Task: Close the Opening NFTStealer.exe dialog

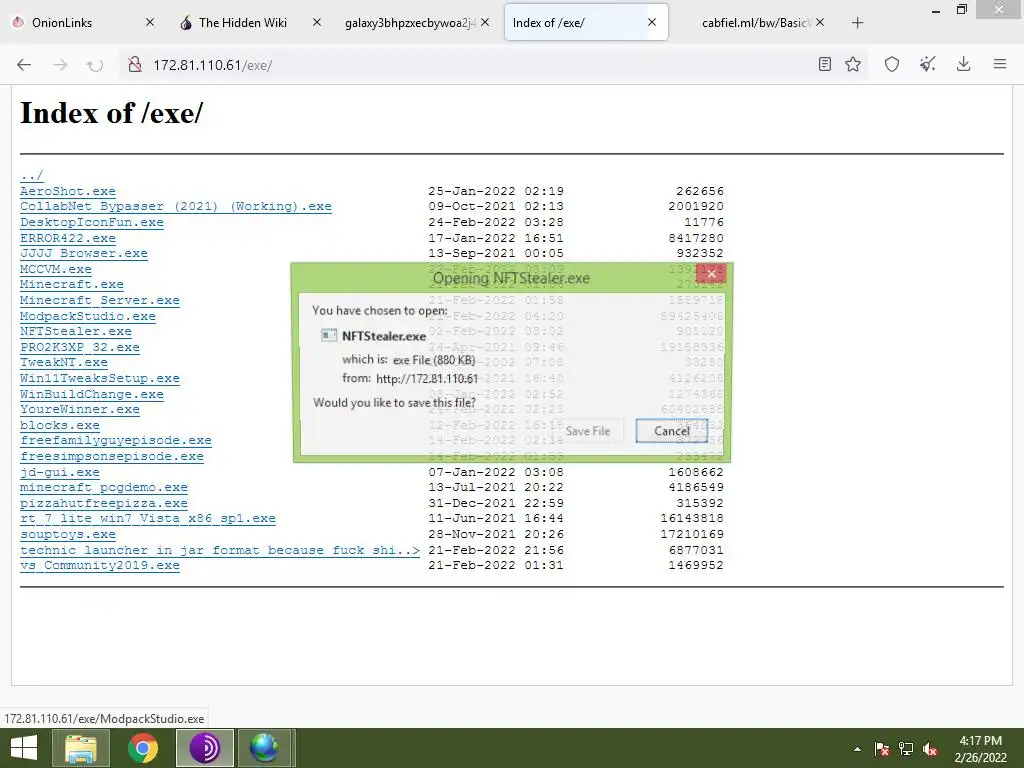Action: [711, 274]
